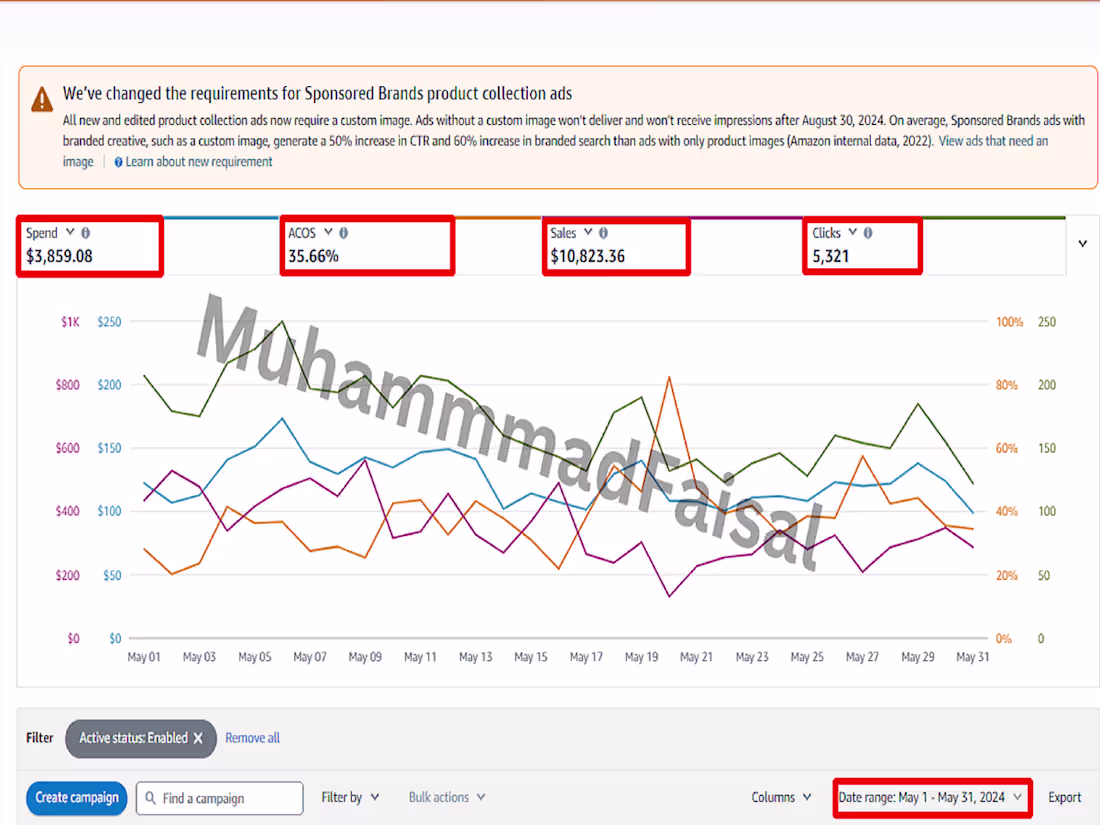The height and width of the screenshot is (825, 1100).
Task: Click the ACOS value 35.66%
Action: click(x=314, y=256)
